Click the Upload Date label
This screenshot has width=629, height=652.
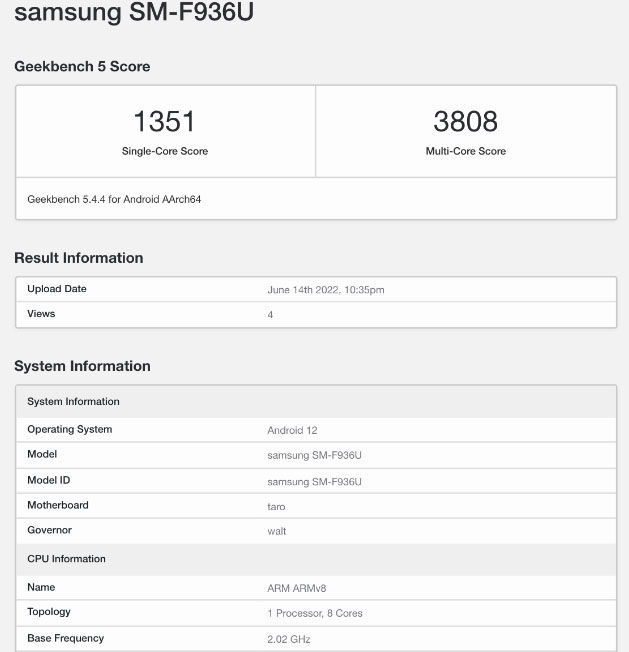coord(57,289)
